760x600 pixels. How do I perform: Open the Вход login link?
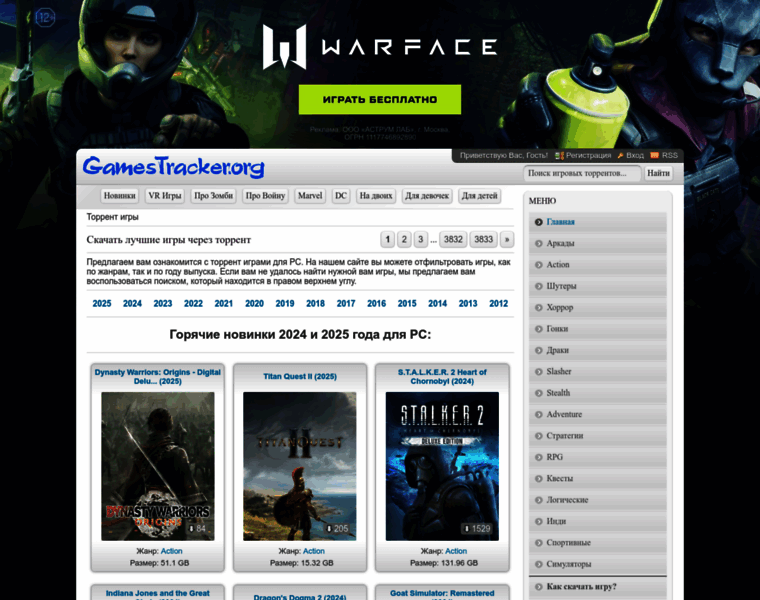[x=634, y=156]
